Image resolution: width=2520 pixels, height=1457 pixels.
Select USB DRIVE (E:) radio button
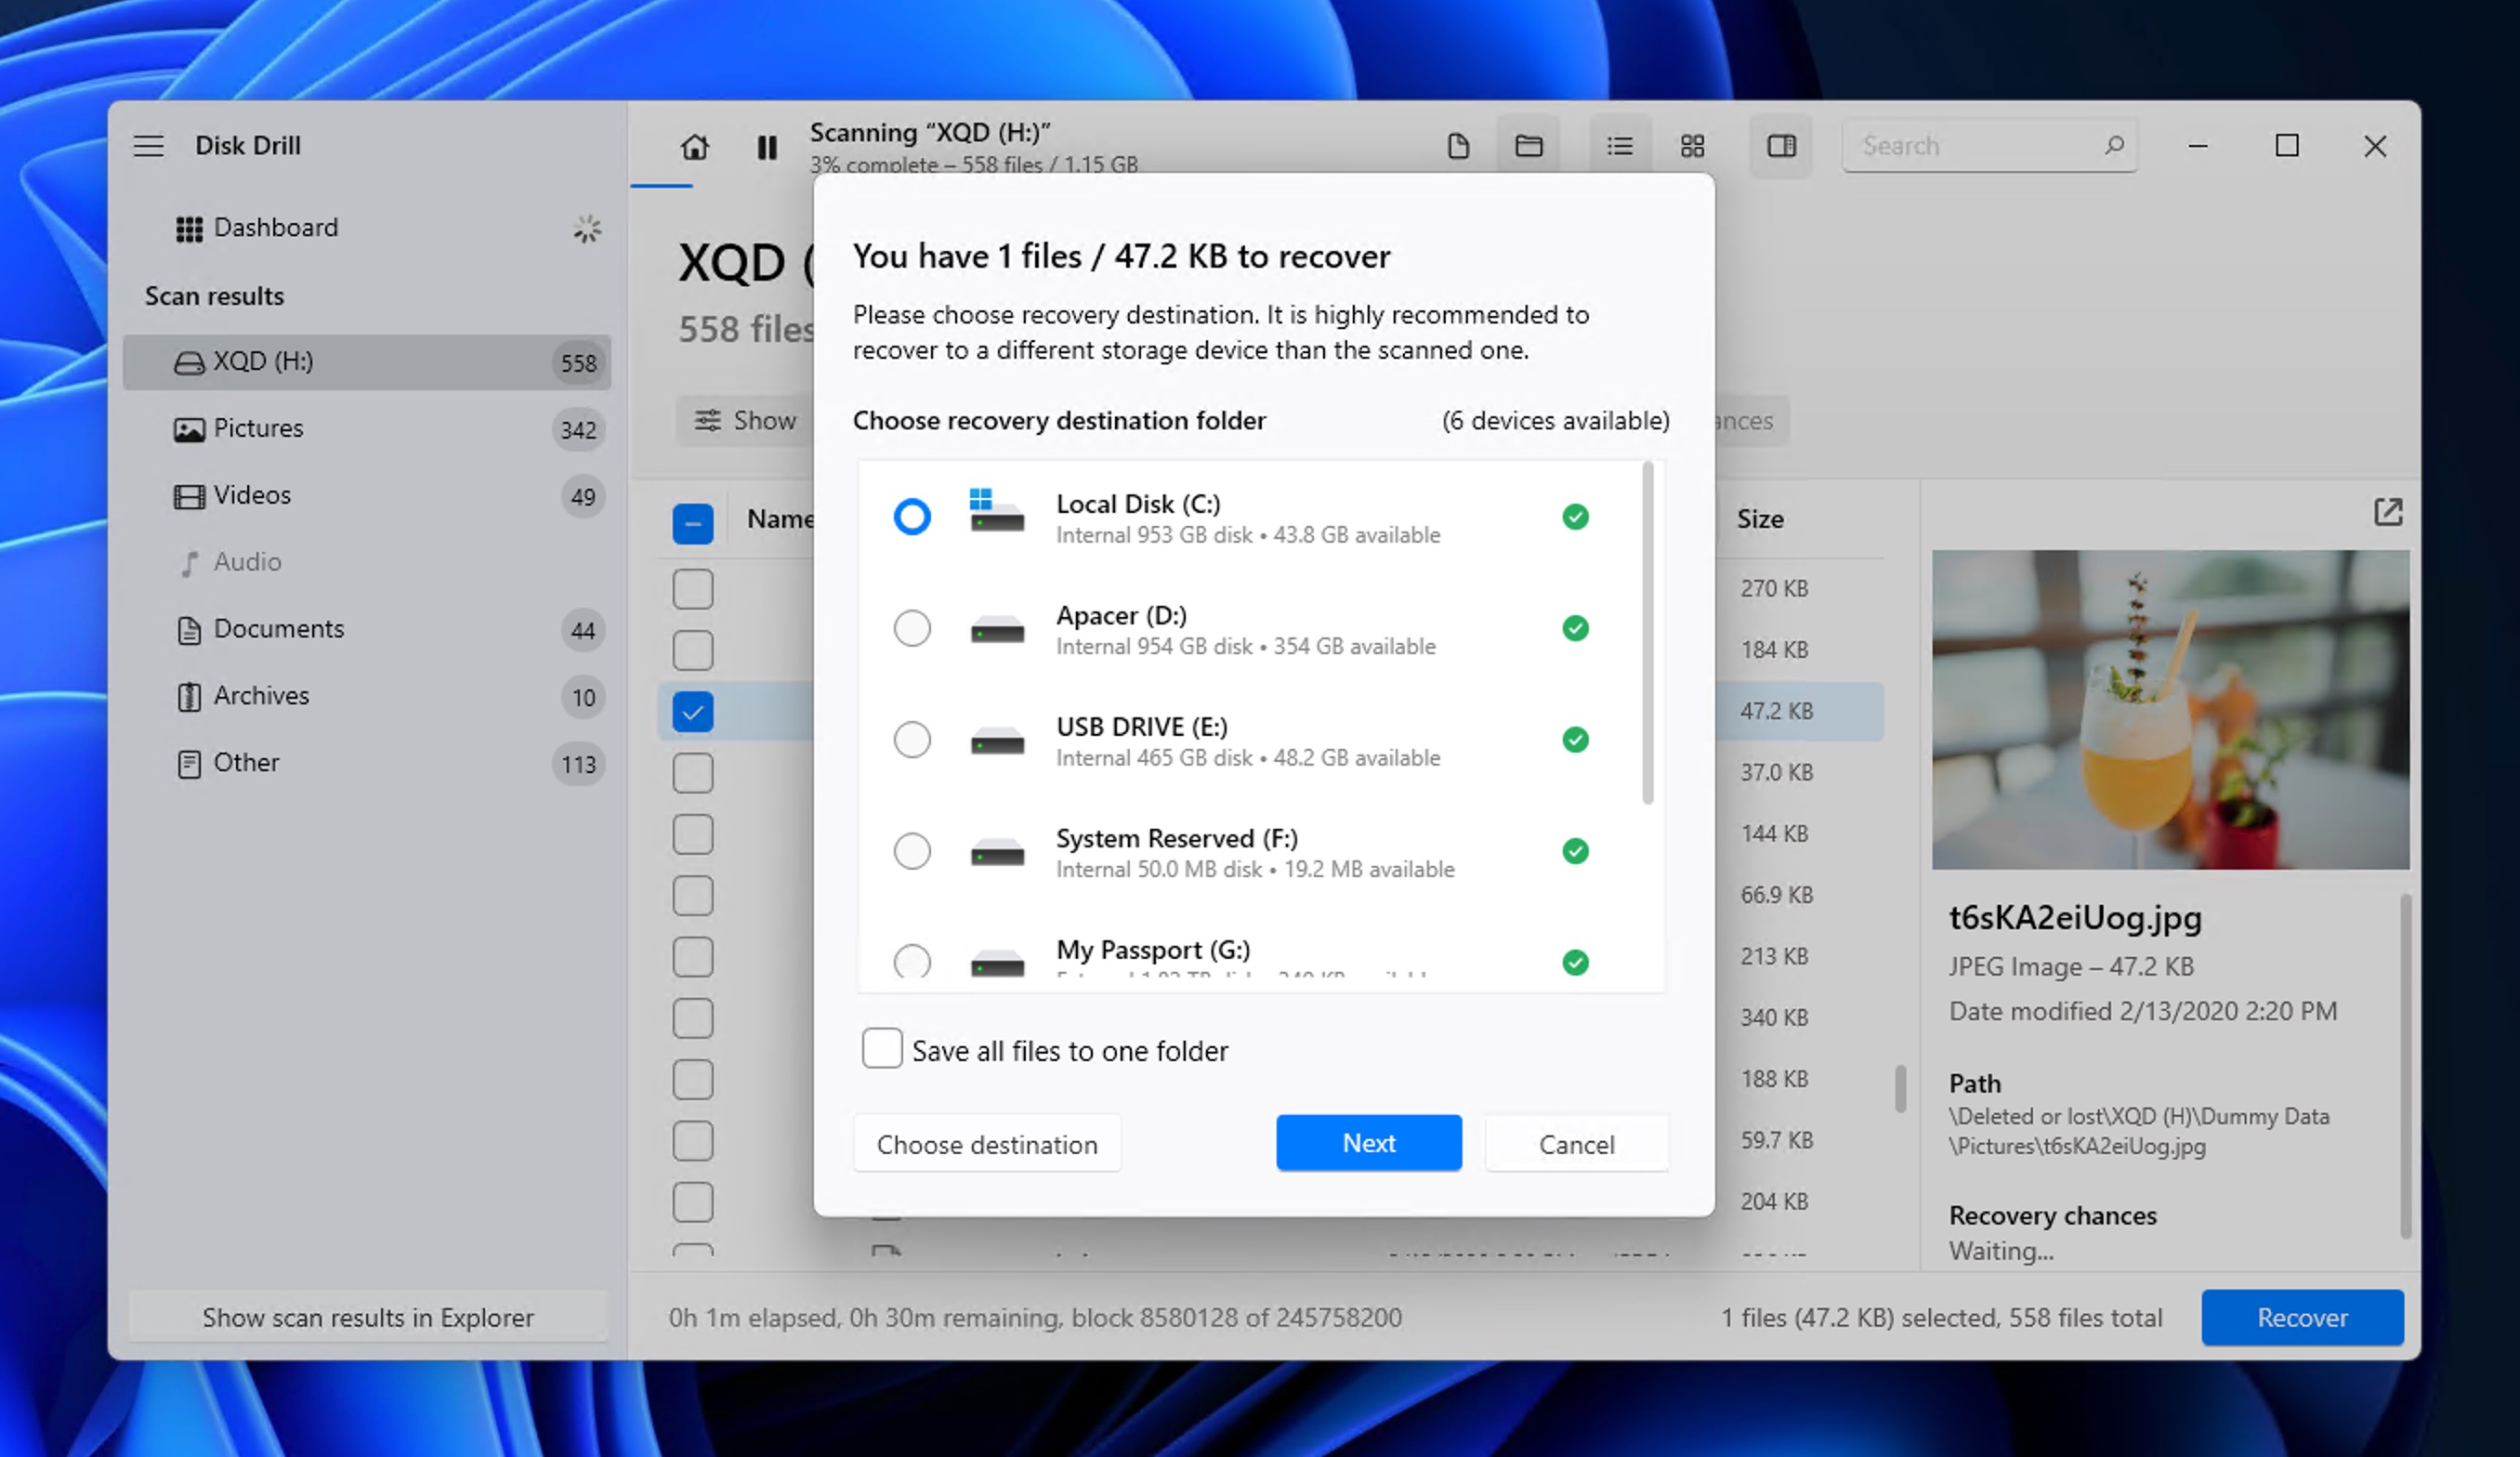pos(911,739)
